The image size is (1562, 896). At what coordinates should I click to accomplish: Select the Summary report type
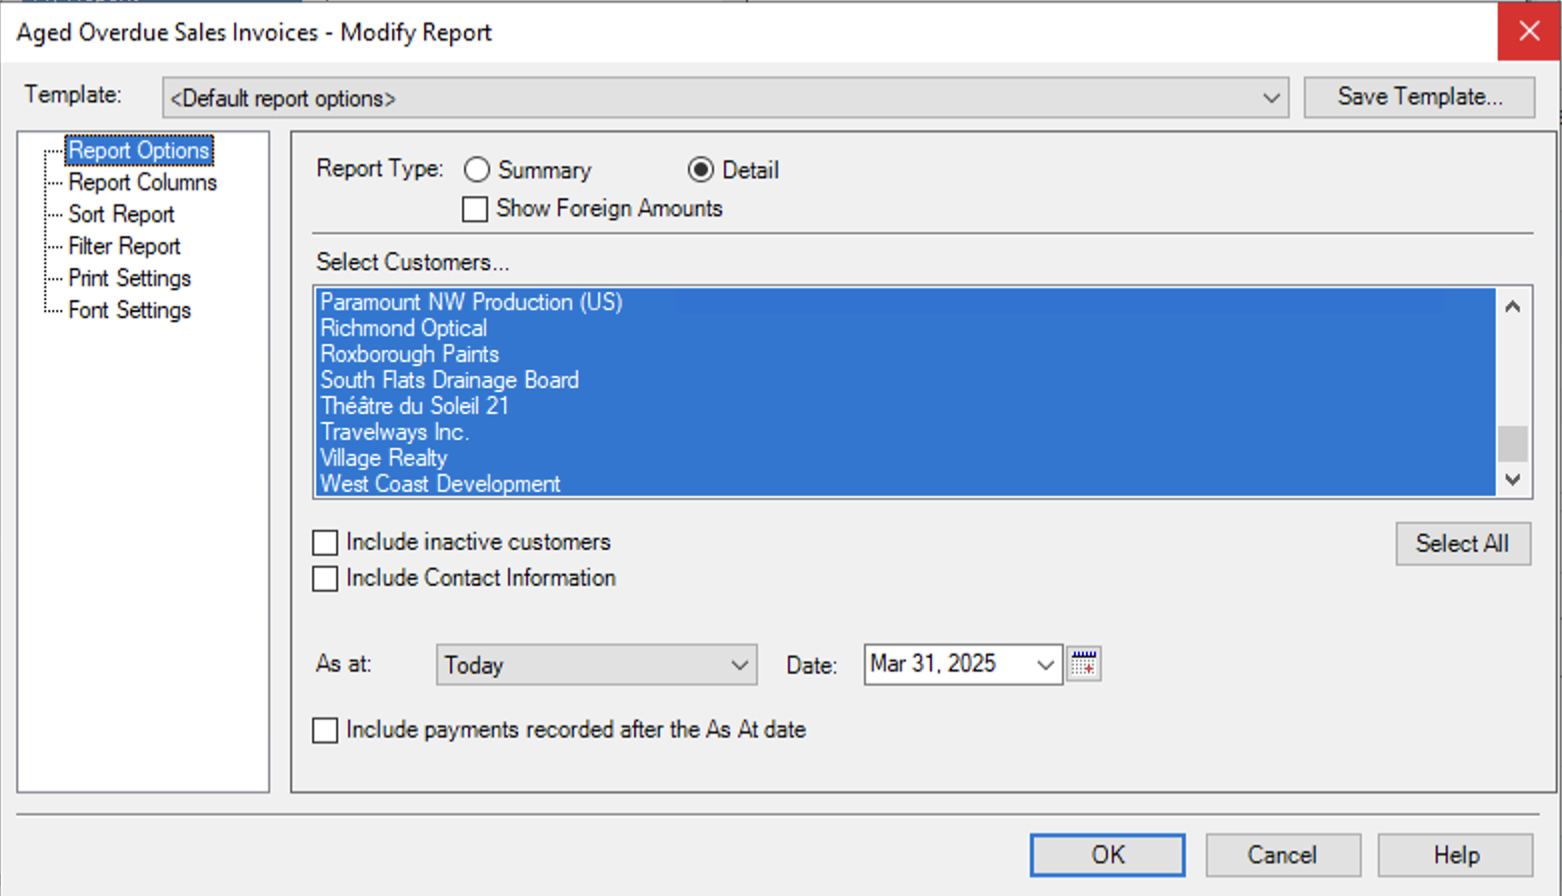(477, 170)
